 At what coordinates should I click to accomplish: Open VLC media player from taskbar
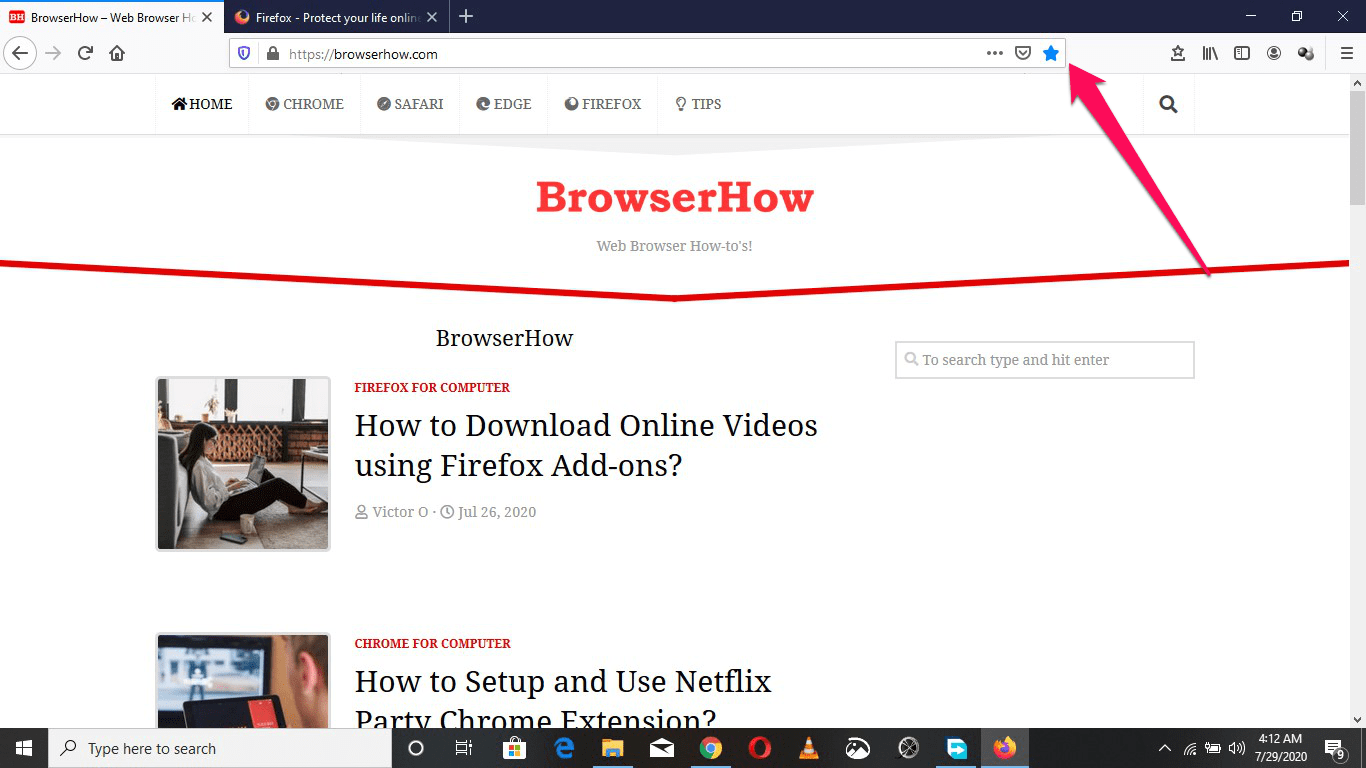(x=809, y=748)
